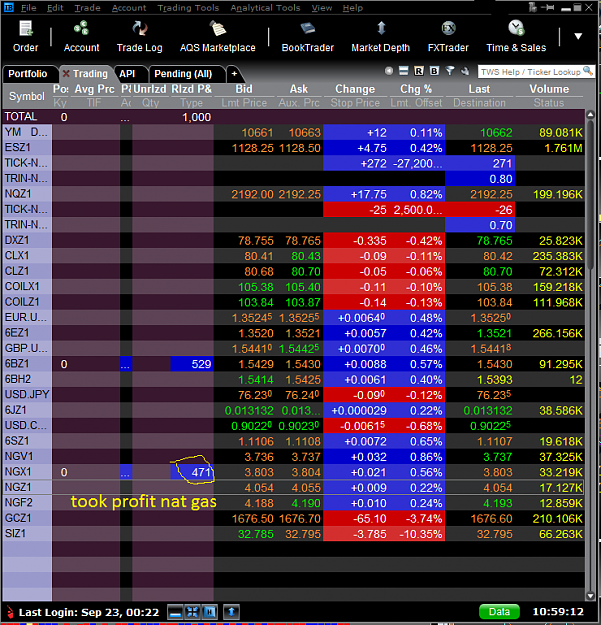Screen dimensions: 601x625
Task: Open Time & Sales window
Action: tap(516, 37)
